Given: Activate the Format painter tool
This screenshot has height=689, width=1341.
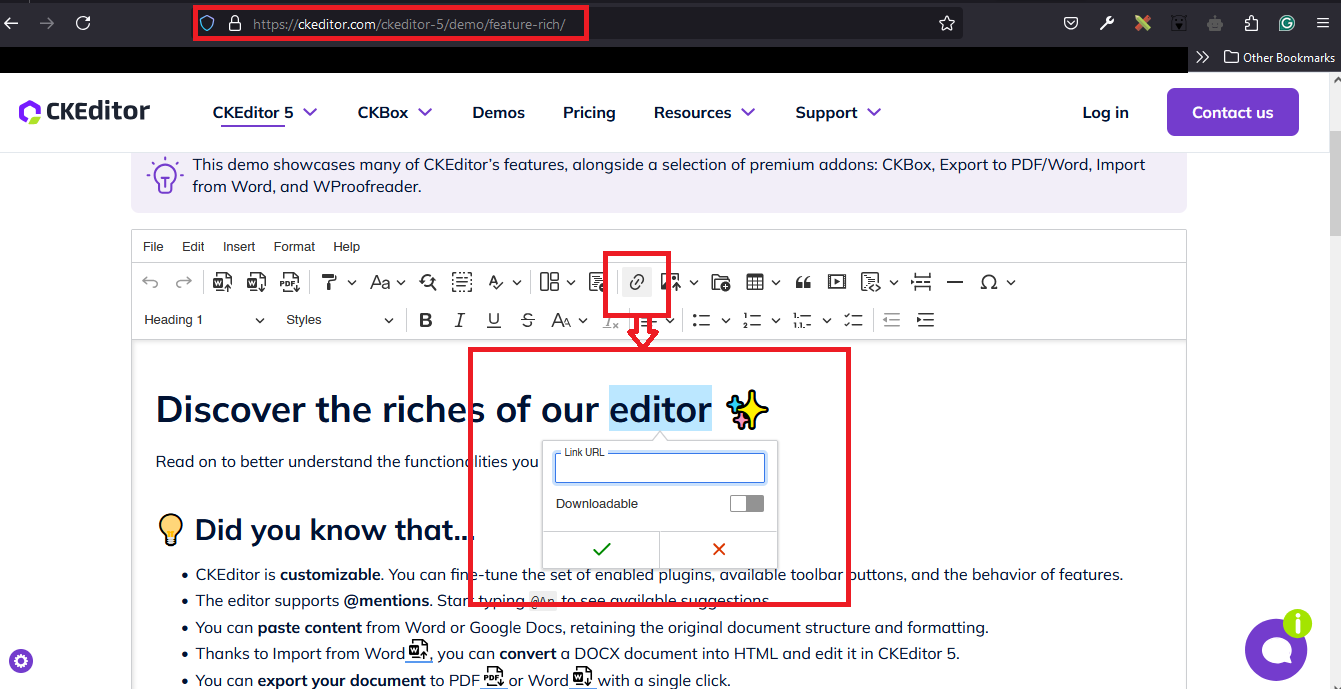Looking at the screenshot, I should coord(329,283).
